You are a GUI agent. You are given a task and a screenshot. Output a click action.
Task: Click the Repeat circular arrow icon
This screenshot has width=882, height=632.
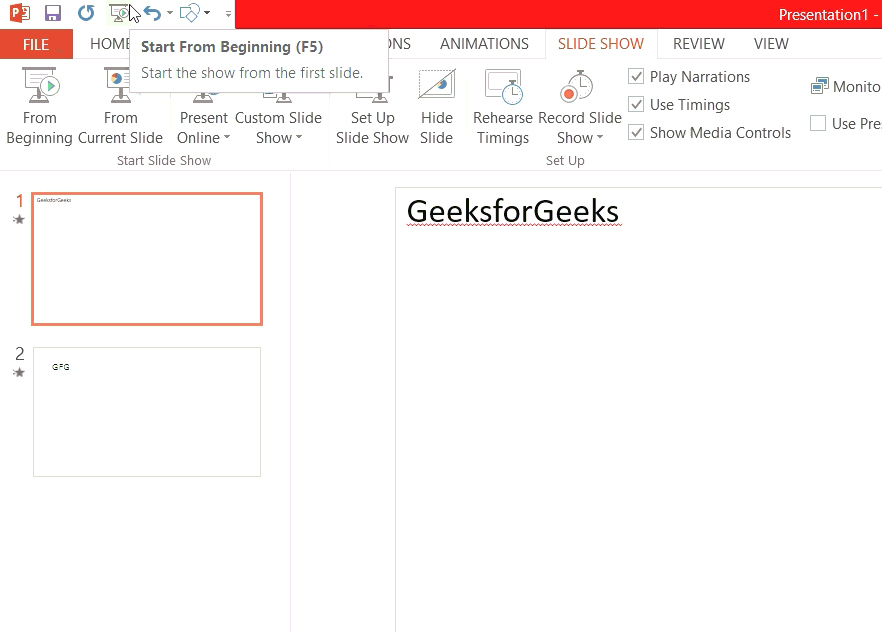click(86, 12)
